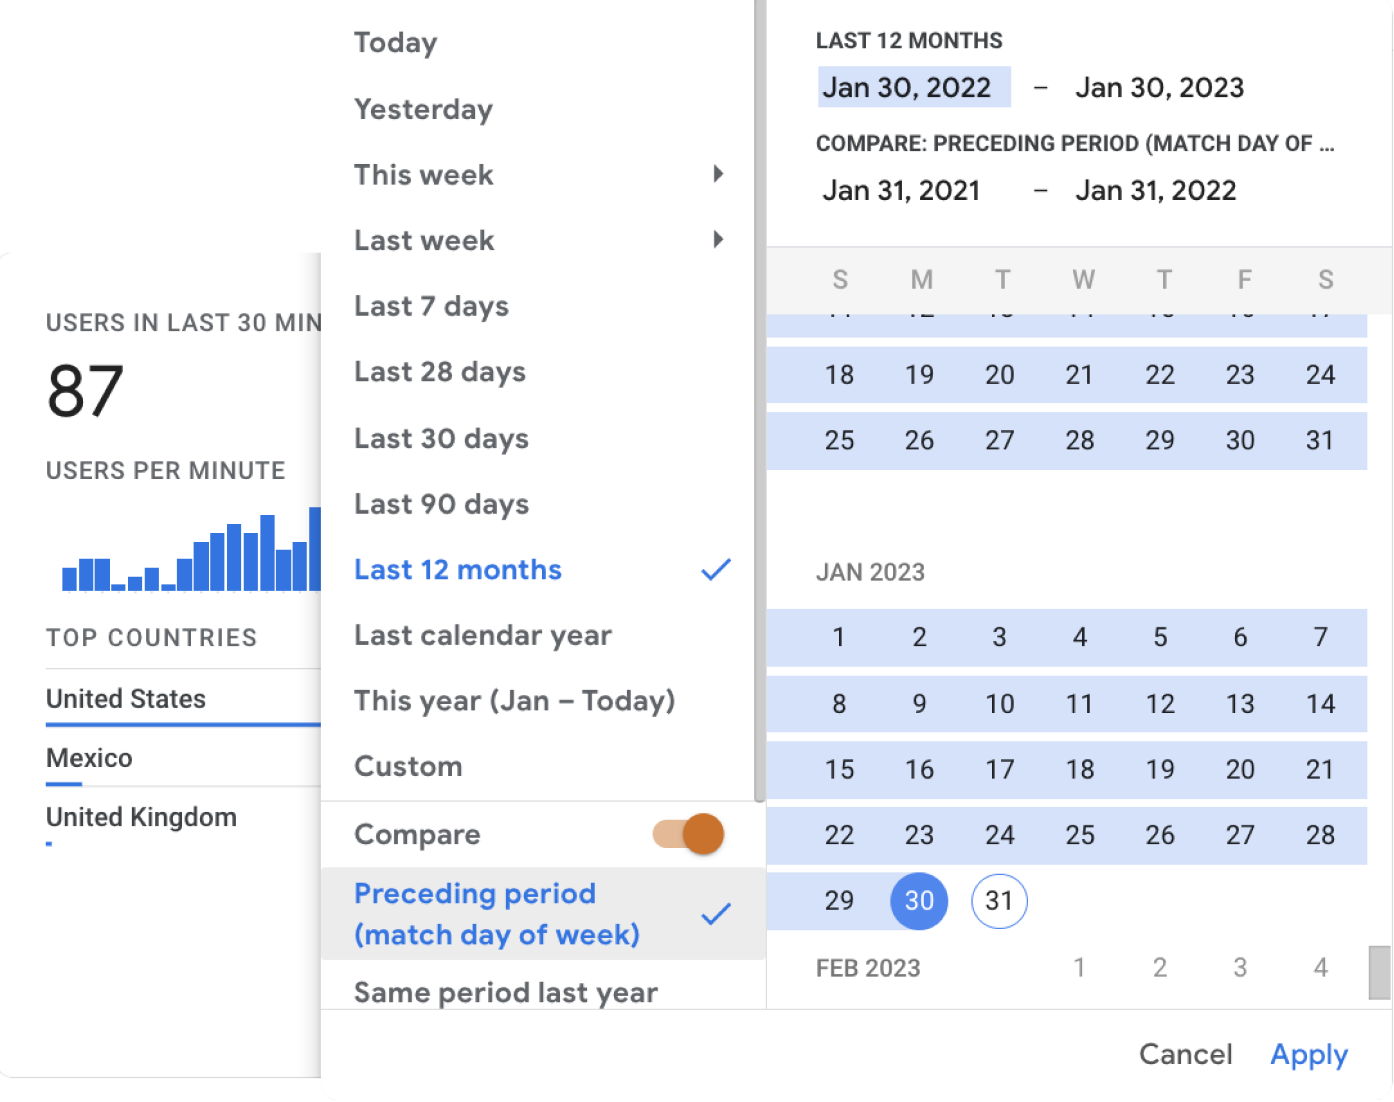Pick January 31 circled date in calendar
Image resolution: width=1394 pixels, height=1102 pixels.
point(999,901)
